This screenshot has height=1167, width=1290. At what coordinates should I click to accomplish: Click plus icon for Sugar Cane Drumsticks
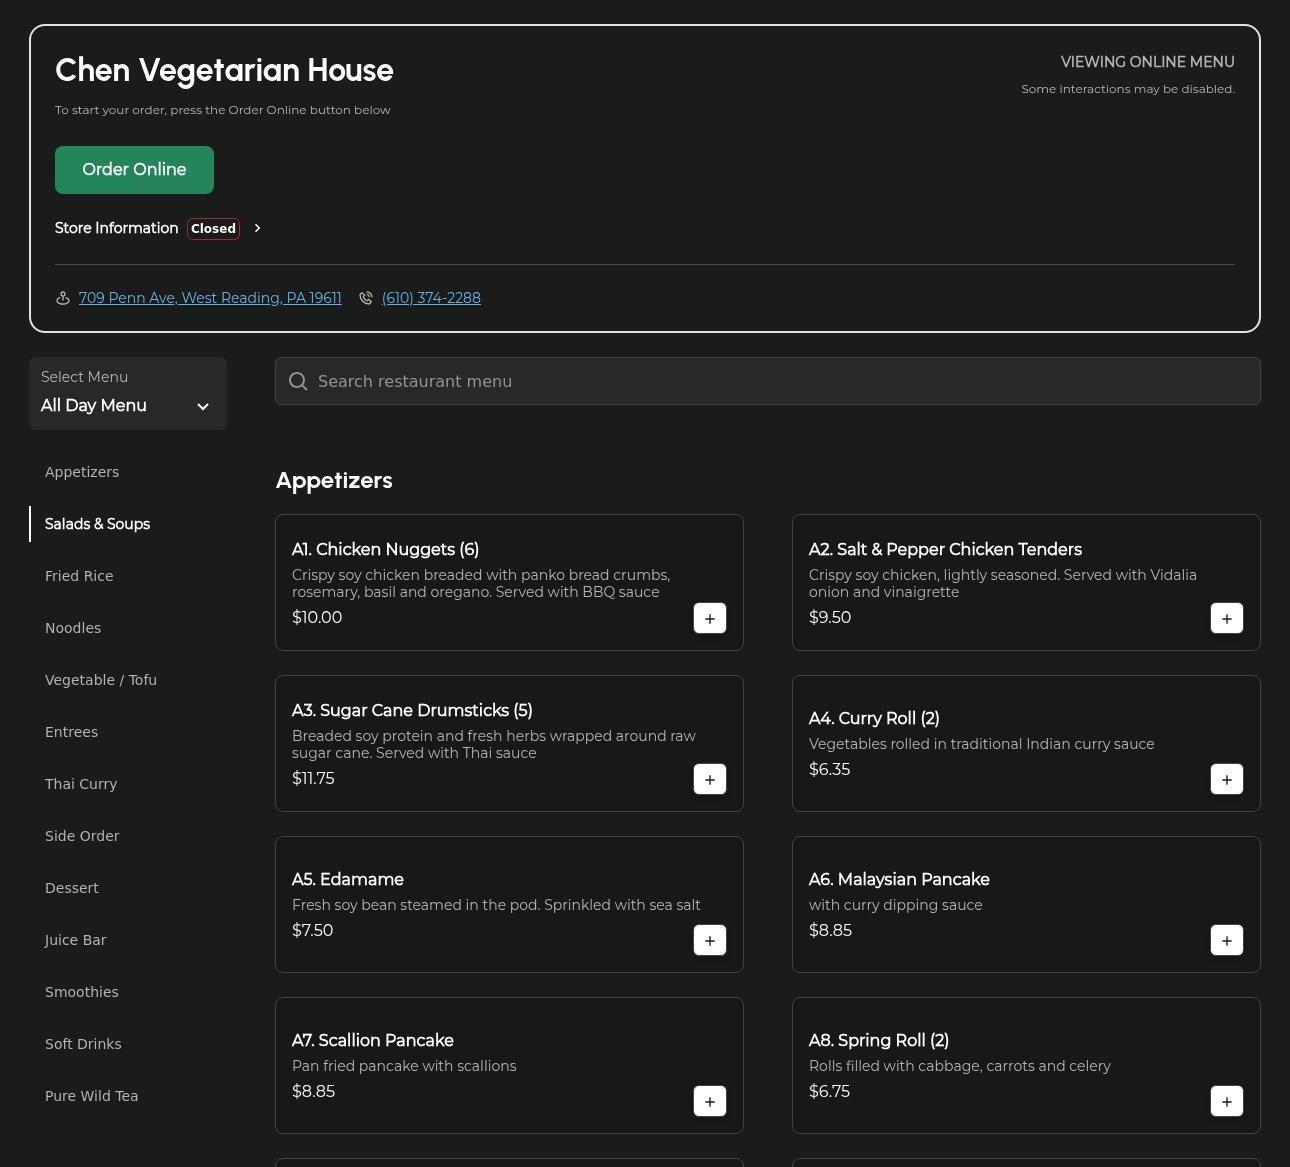pyautogui.click(x=710, y=779)
